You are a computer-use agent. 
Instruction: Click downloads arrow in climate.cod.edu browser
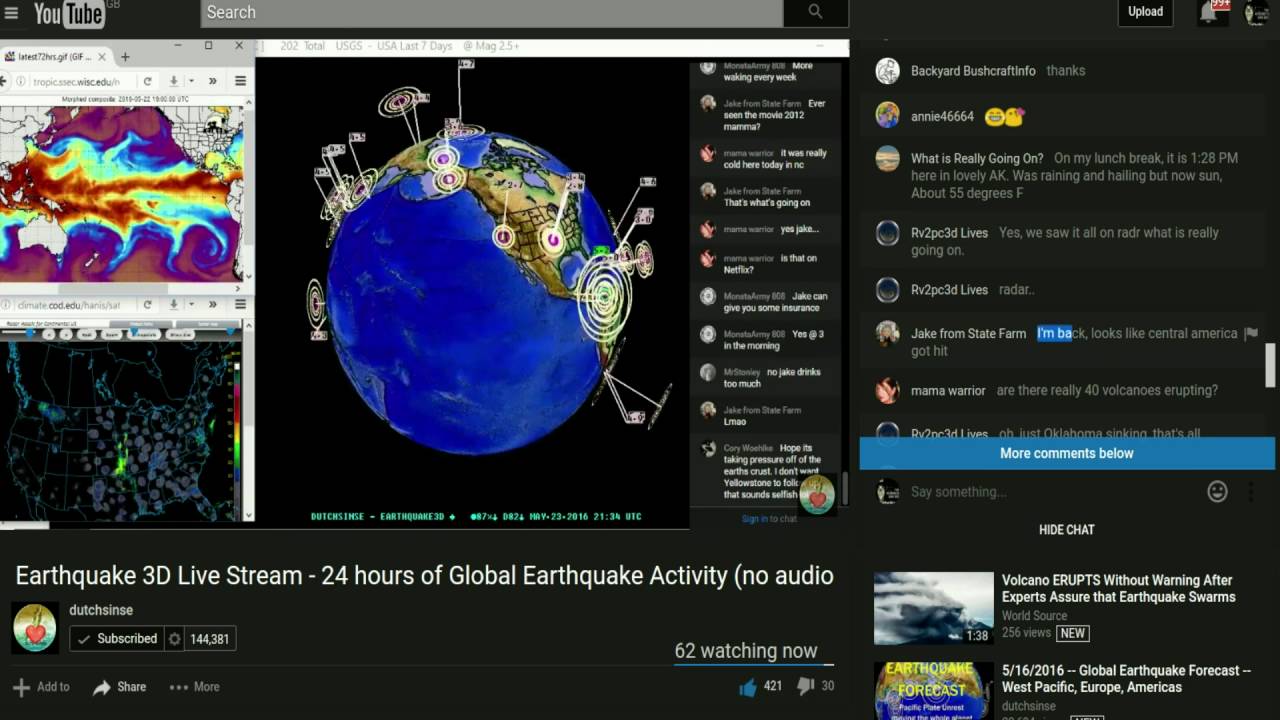(x=174, y=304)
